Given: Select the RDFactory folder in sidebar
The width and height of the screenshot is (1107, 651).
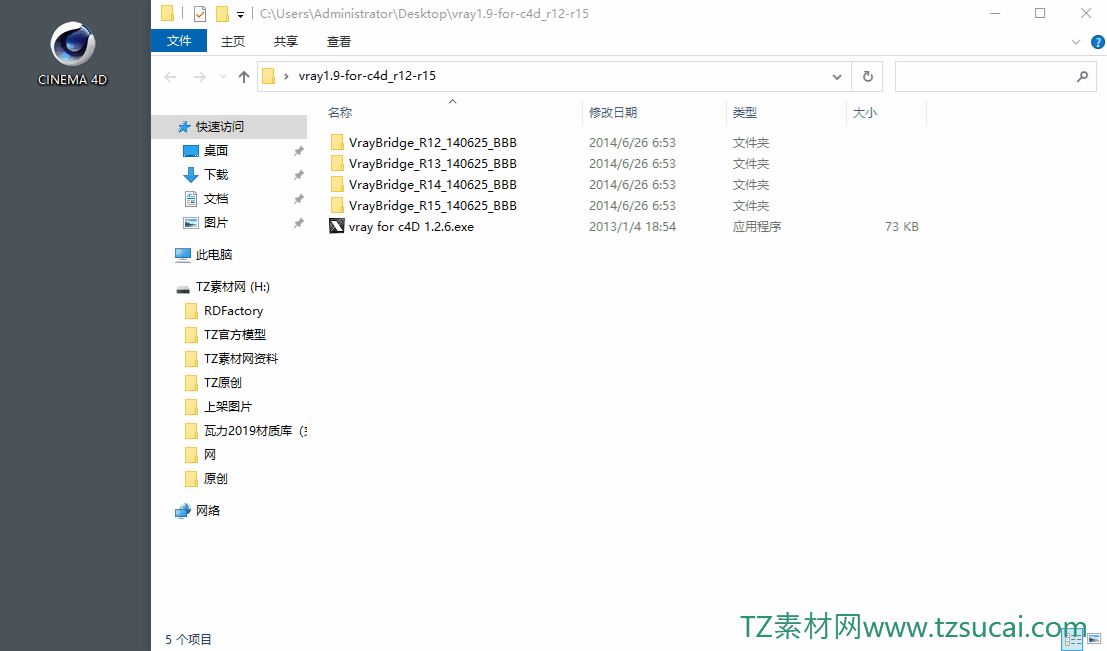Looking at the screenshot, I should 233,311.
